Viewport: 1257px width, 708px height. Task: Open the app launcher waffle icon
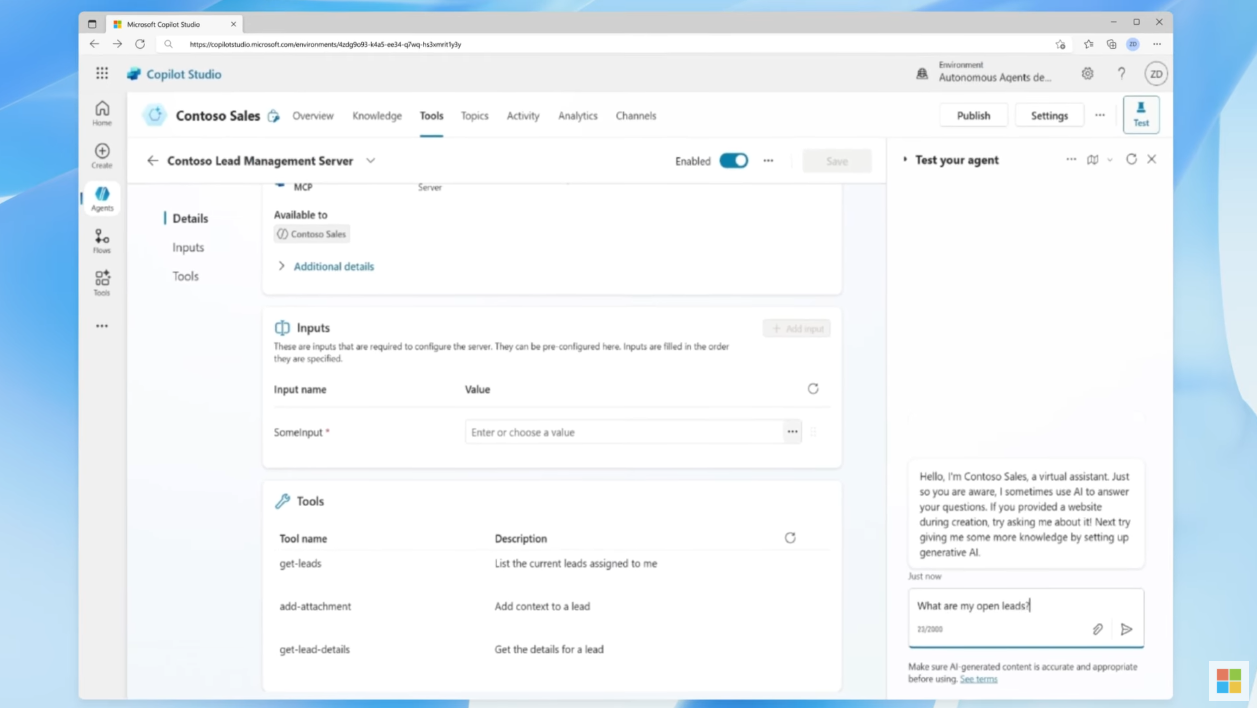(x=102, y=73)
